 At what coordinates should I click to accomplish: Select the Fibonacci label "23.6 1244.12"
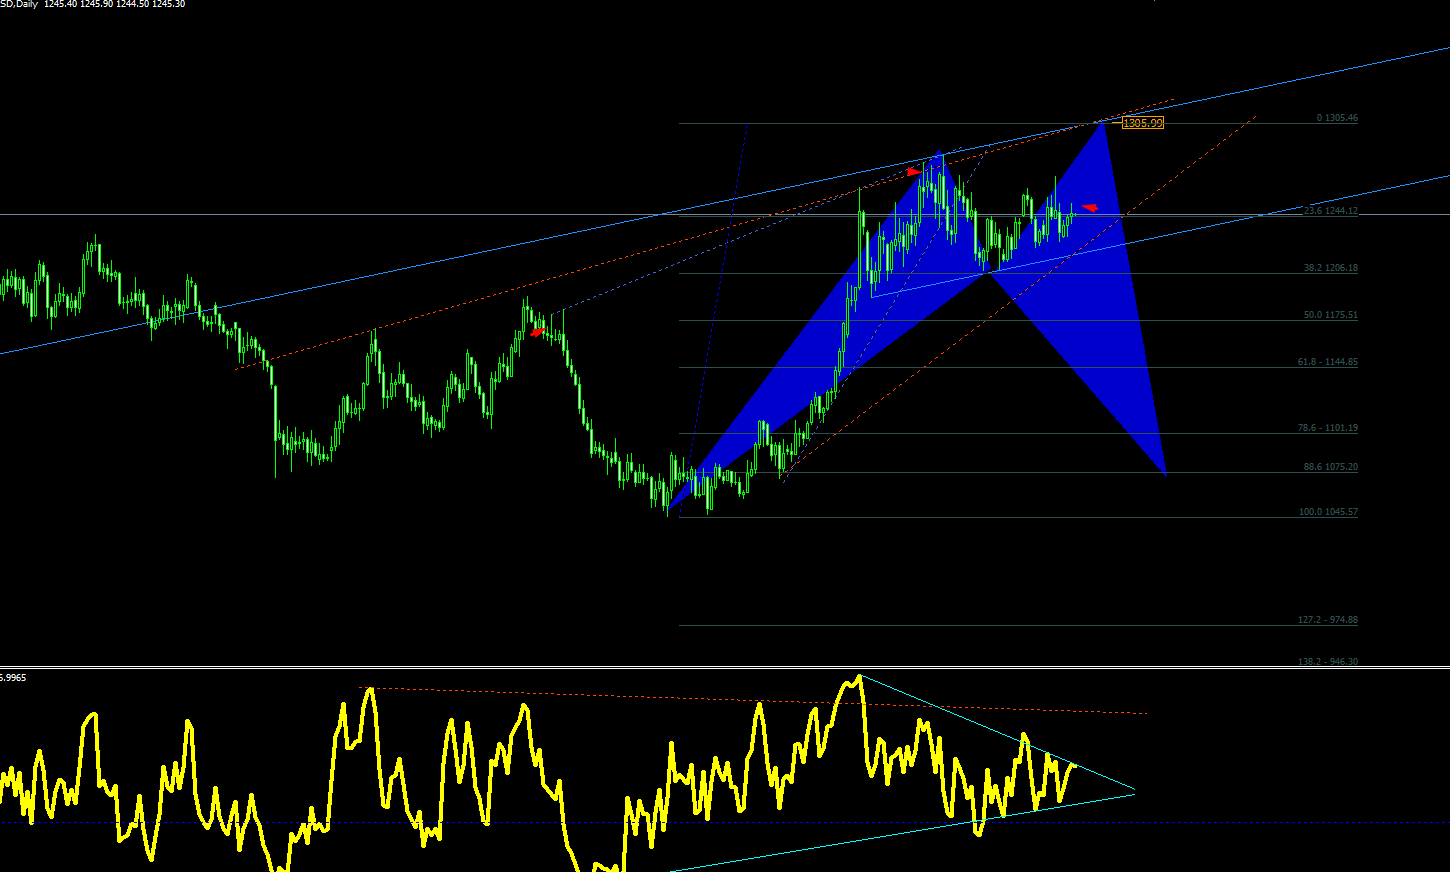click(1331, 211)
